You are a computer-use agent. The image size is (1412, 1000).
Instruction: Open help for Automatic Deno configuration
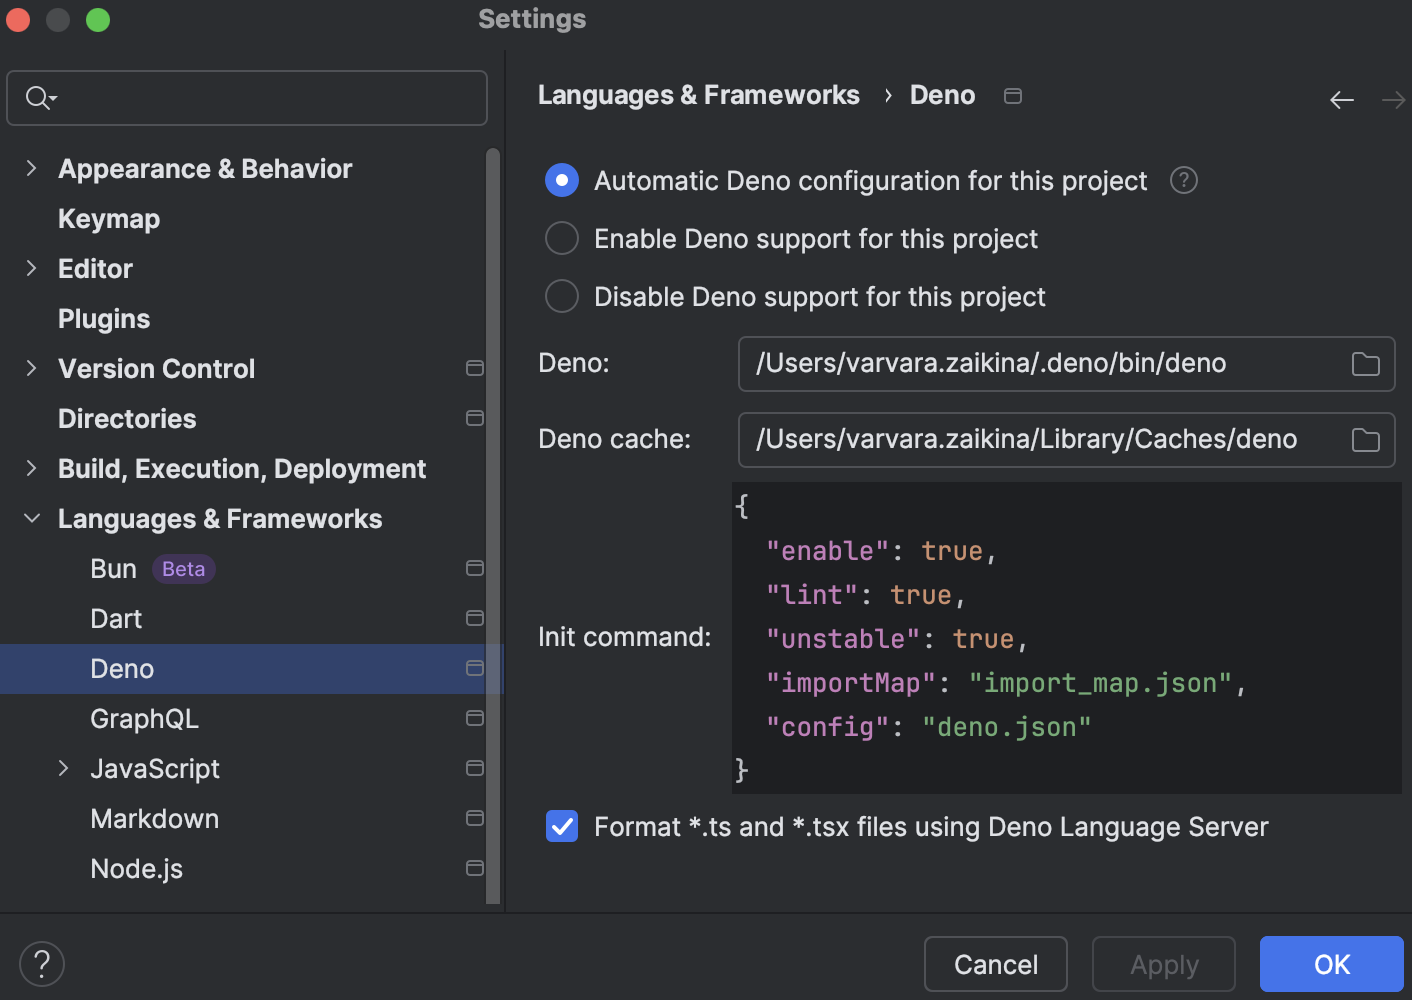click(1183, 180)
